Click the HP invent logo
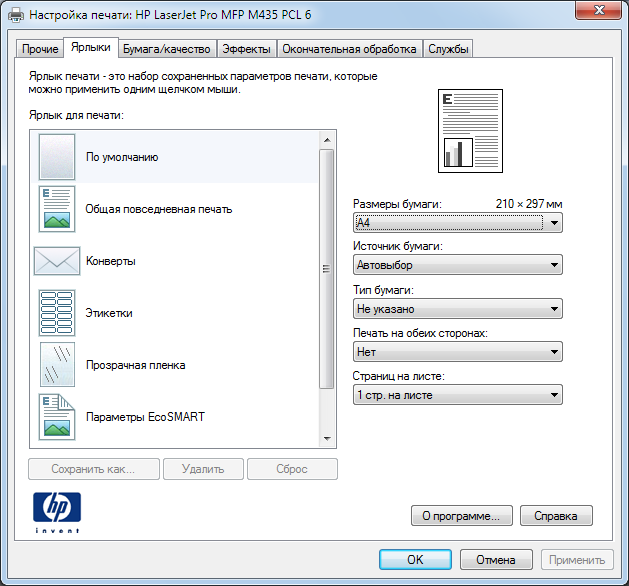 coord(57,512)
